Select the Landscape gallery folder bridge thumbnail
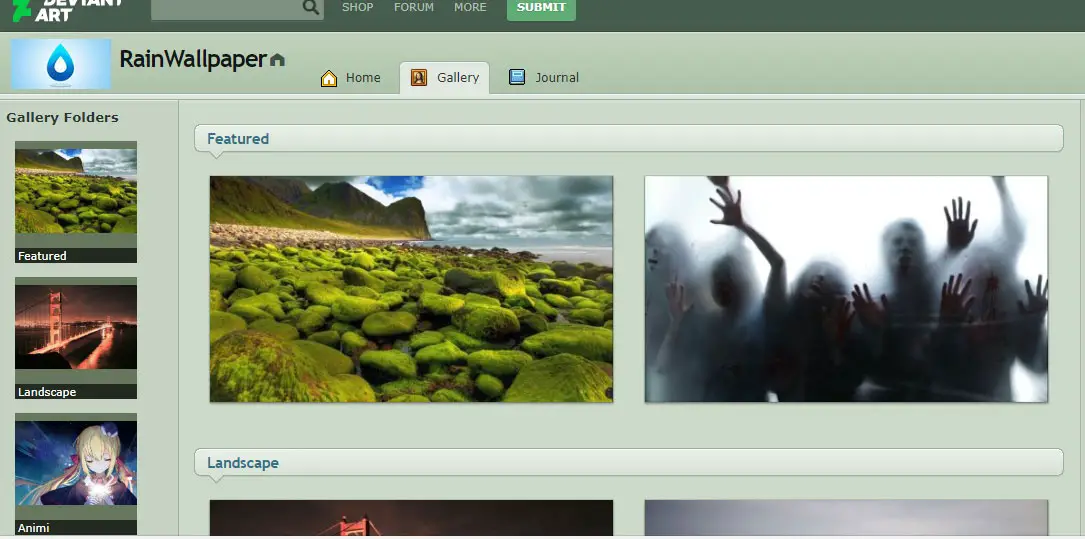Image resolution: width=1085 pixels, height=539 pixels. point(76,327)
